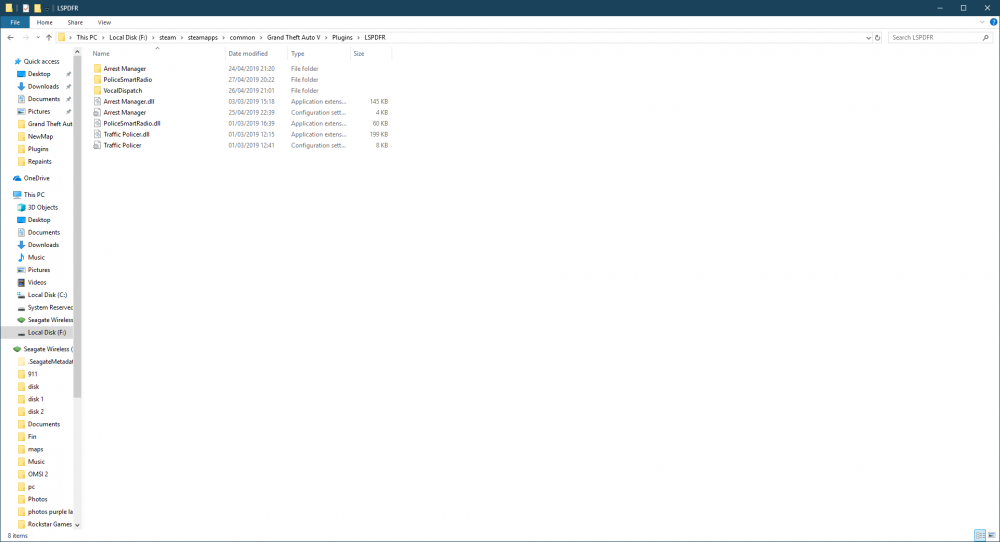The width and height of the screenshot is (1000, 542).
Task: Open System Reserved drive in sidebar
Action: point(50,308)
